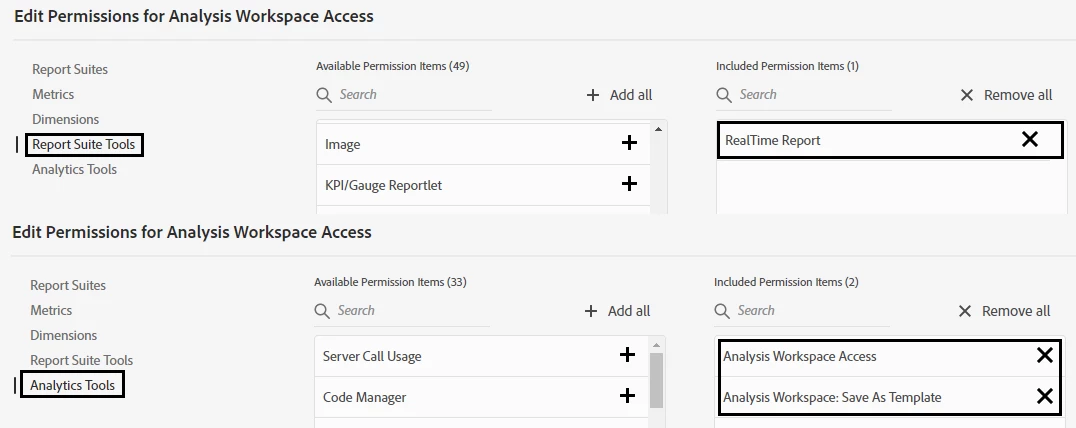This screenshot has width=1076, height=428.
Task: Open Analytics Tools in the panel listing RealTime Report
Action: click(x=74, y=169)
